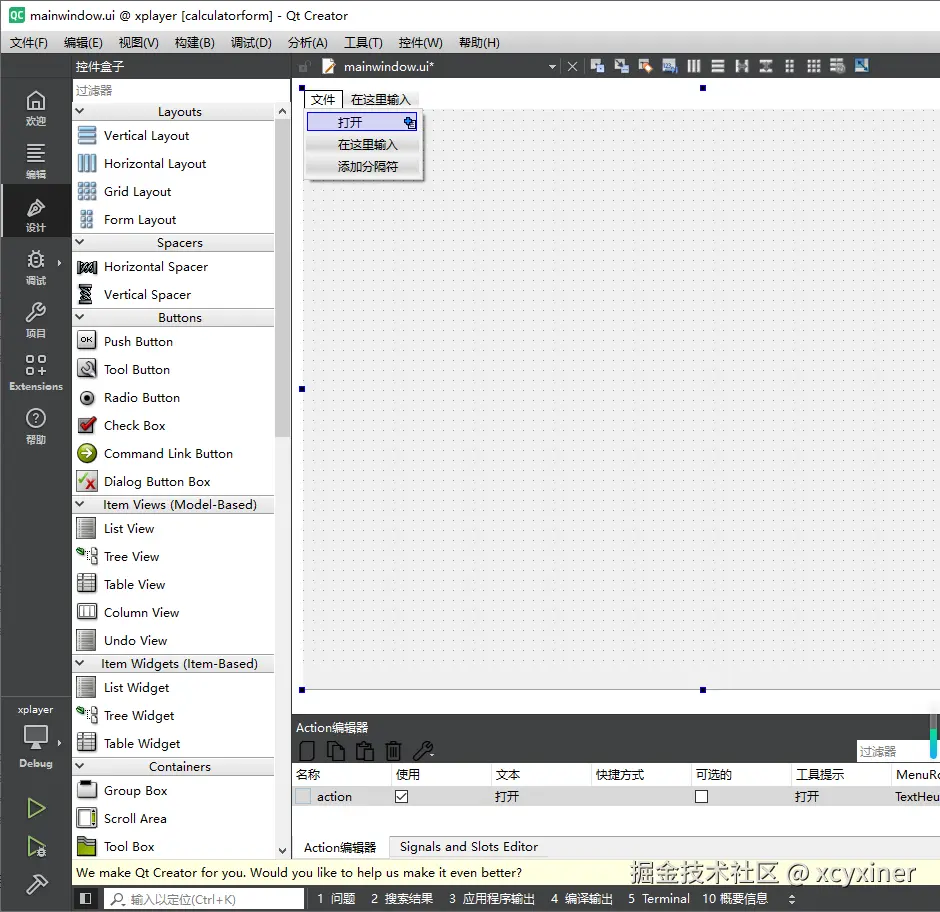The image size is (940, 912).
Task: Collapse the Spacers category
Action: [80, 242]
